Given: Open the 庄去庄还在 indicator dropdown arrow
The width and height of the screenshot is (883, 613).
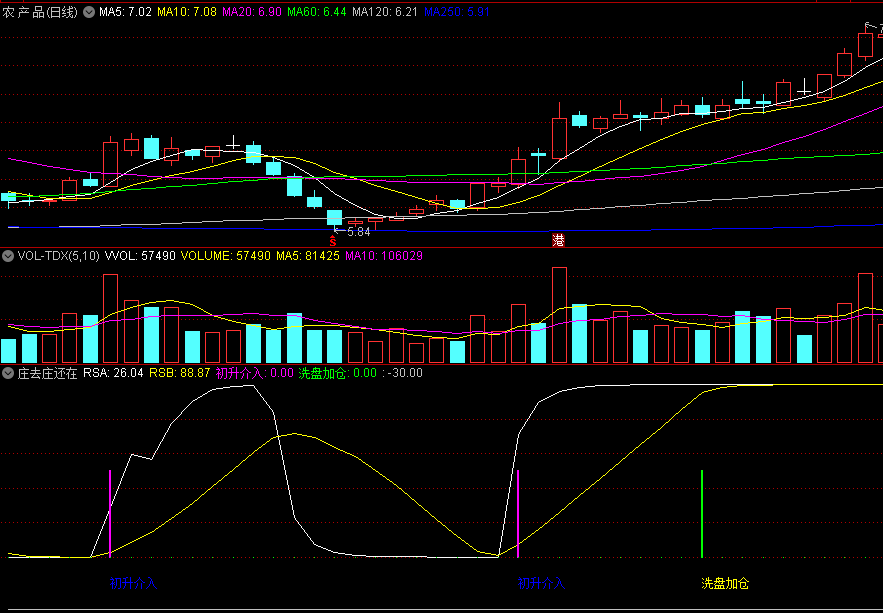Looking at the screenshot, I should coord(8,373).
